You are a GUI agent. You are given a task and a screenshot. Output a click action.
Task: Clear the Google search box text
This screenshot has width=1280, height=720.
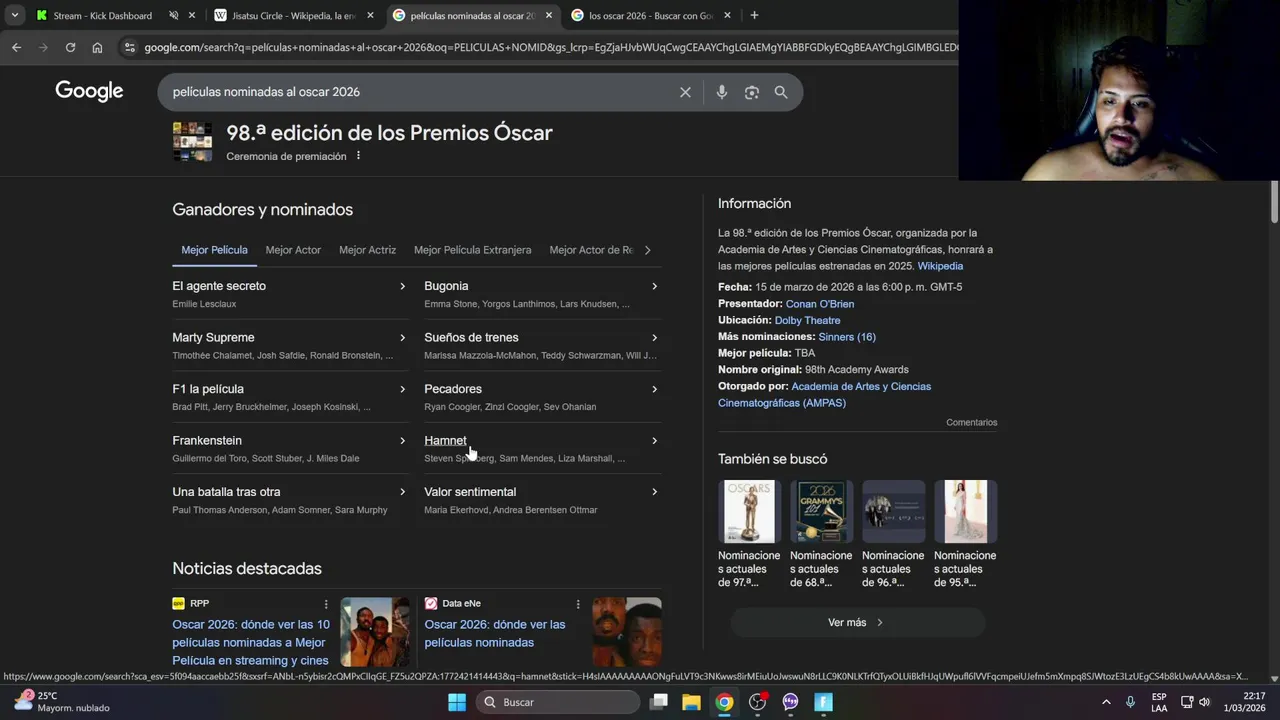tap(685, 92)
